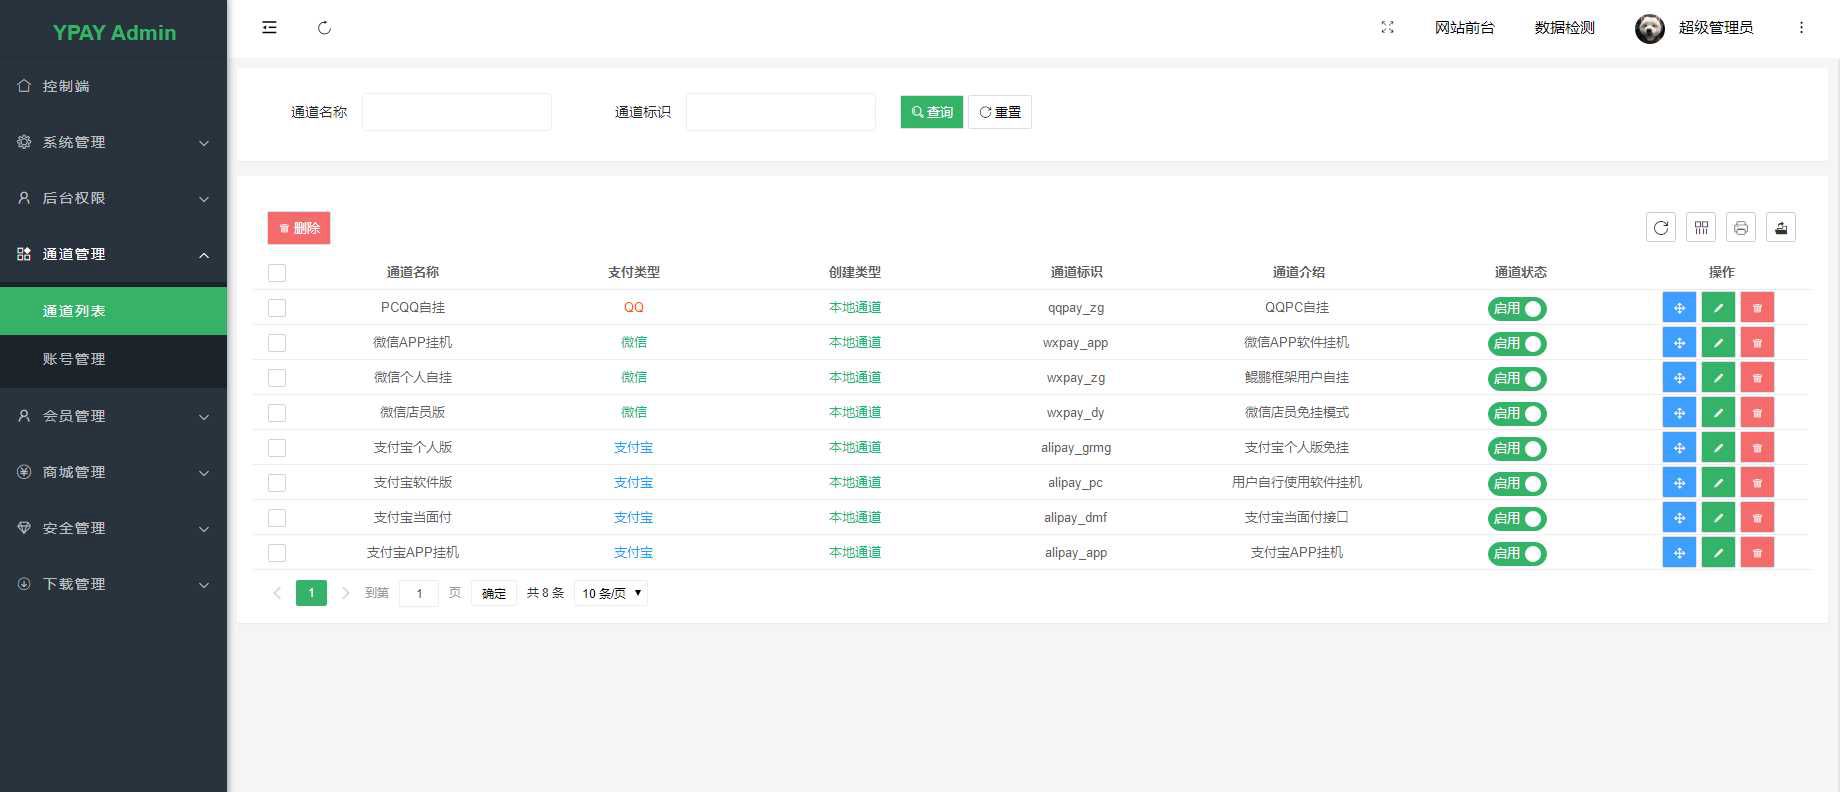Toggle the 启用 switch for qqpay_zg

pos(1517,309)
